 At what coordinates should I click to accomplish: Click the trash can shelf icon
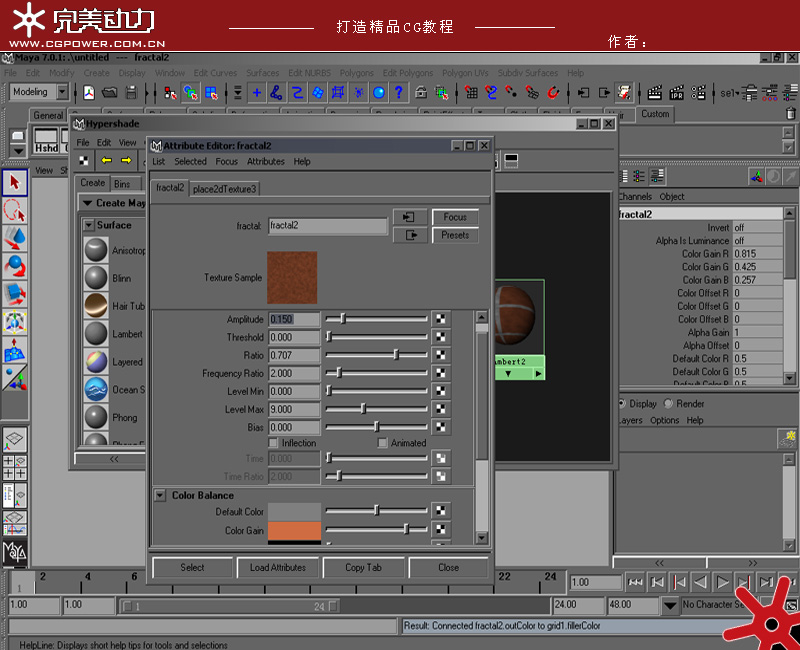pos(791,113)
